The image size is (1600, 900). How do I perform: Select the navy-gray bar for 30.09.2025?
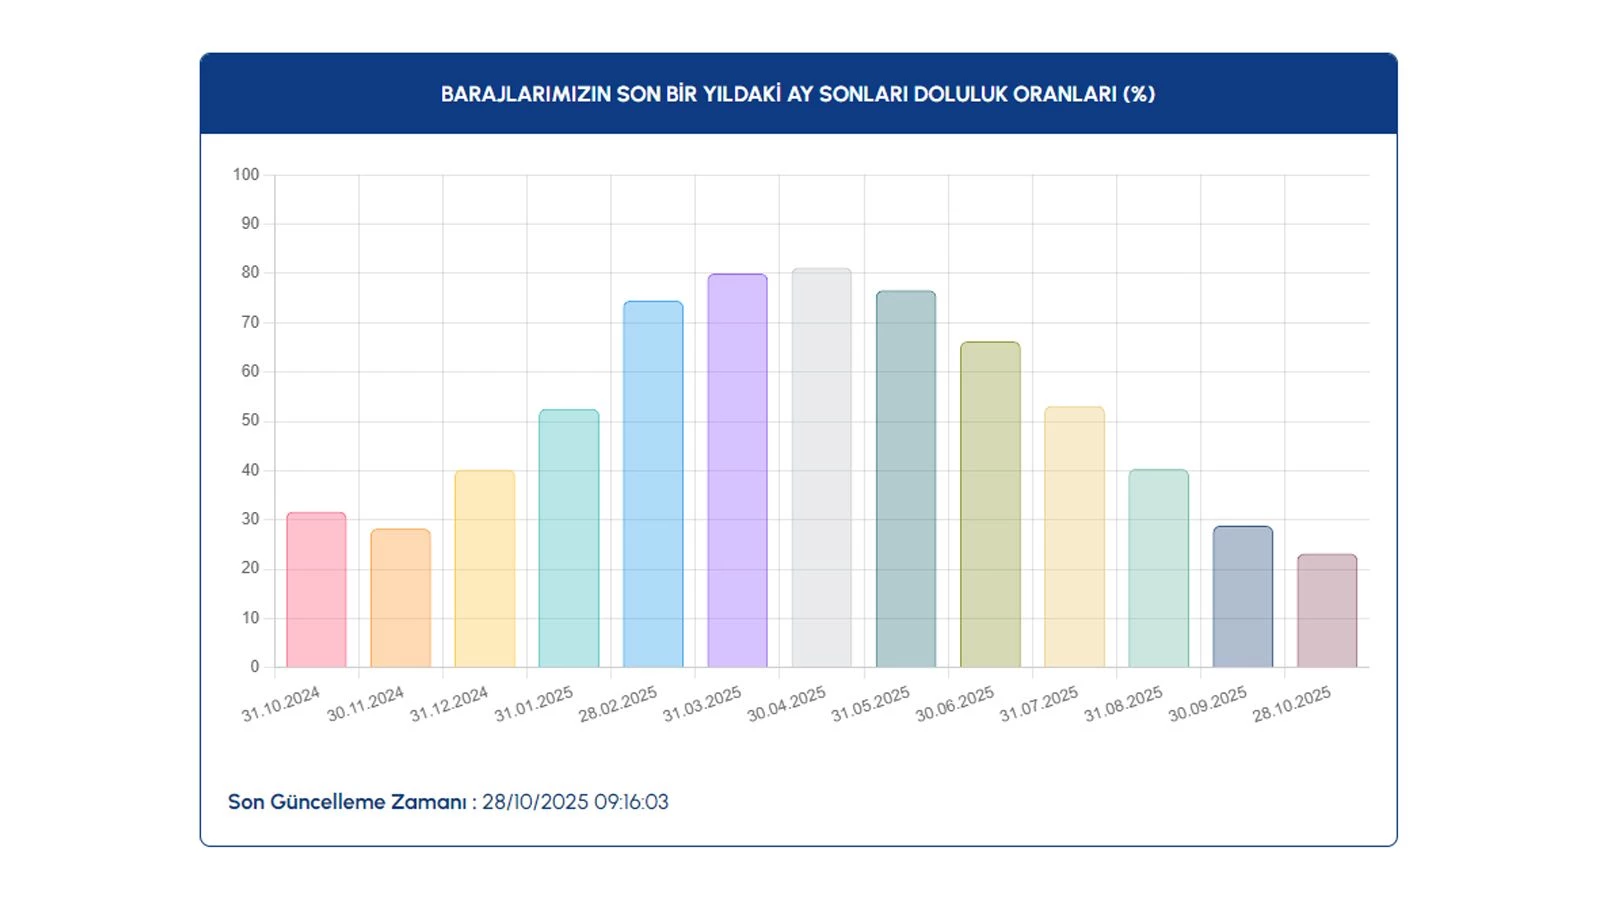[x=1243, y=597]
